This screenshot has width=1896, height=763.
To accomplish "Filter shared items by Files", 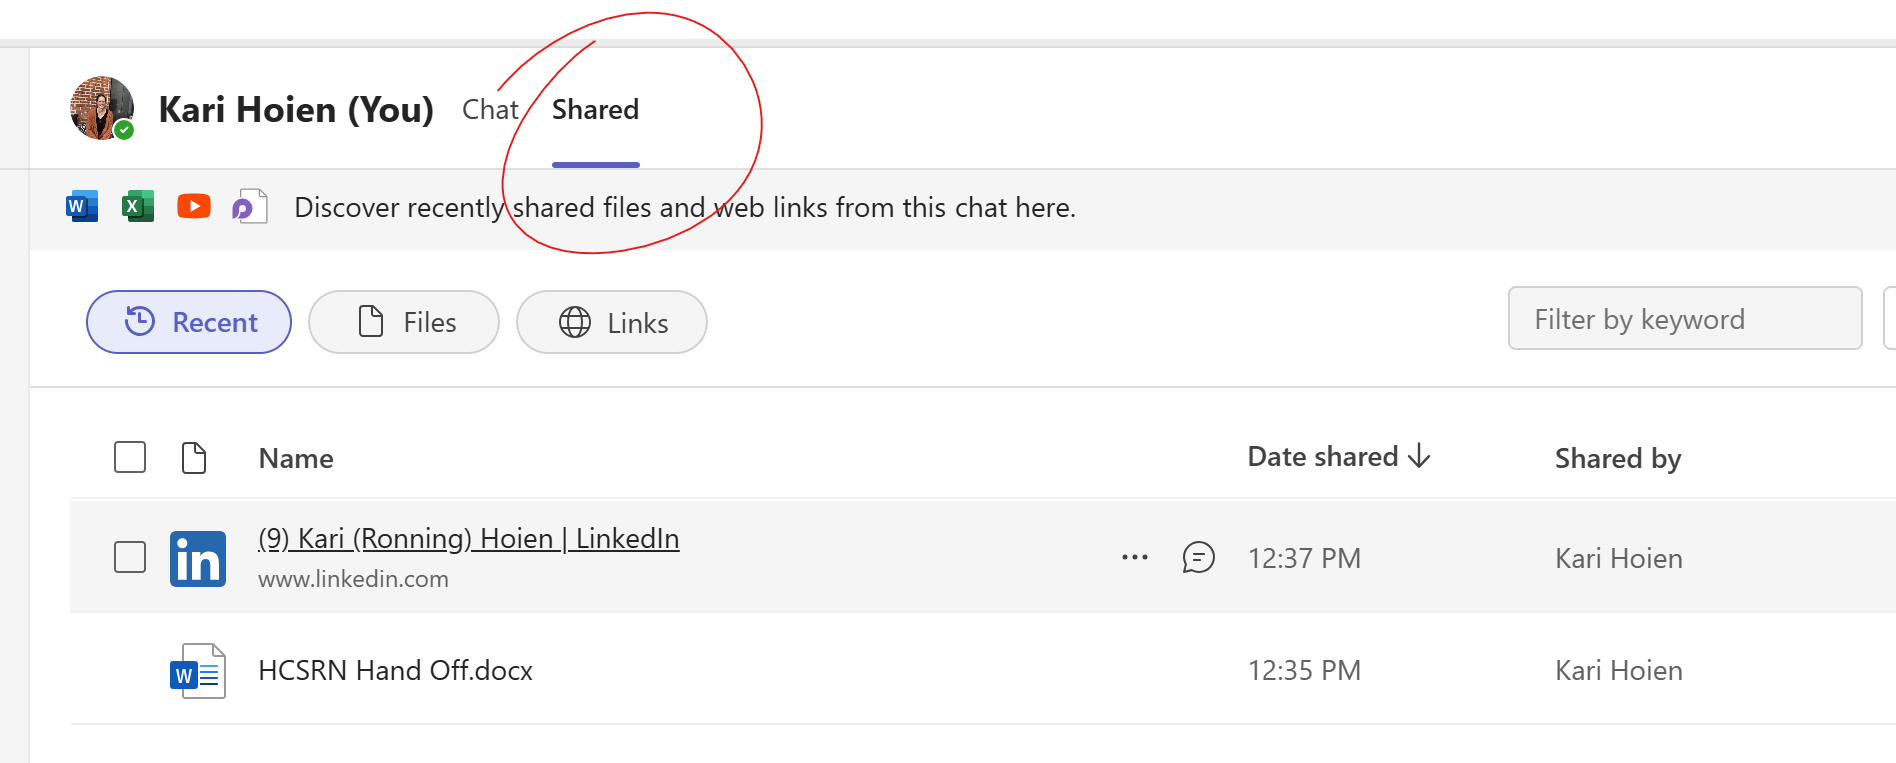I will tap(404, 322).
